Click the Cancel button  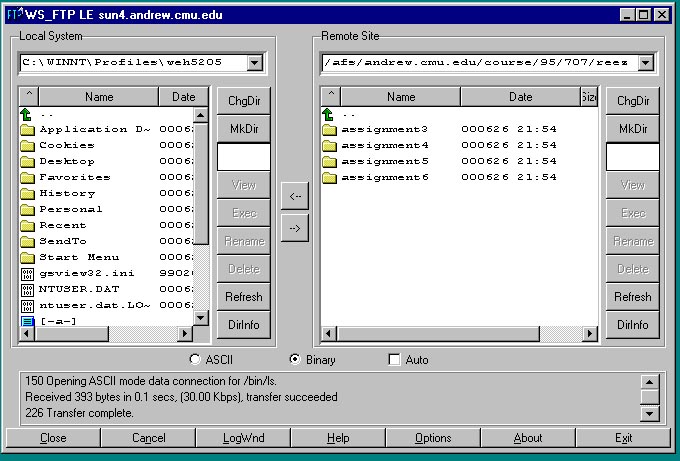pos(148,438)
